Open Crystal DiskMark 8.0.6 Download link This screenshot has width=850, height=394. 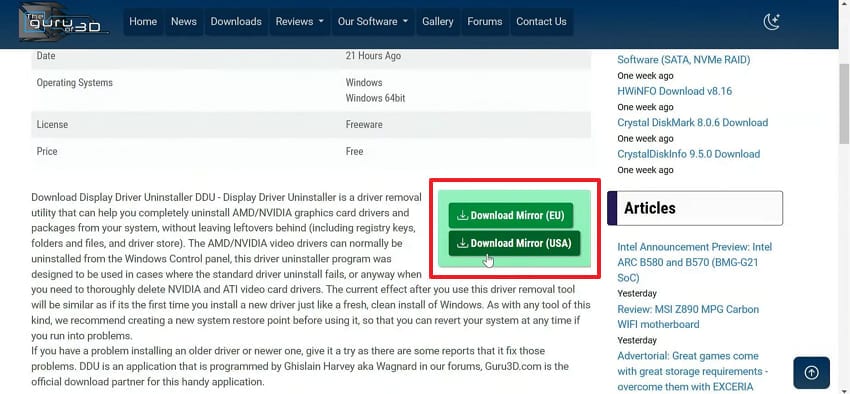pos(692,122)
